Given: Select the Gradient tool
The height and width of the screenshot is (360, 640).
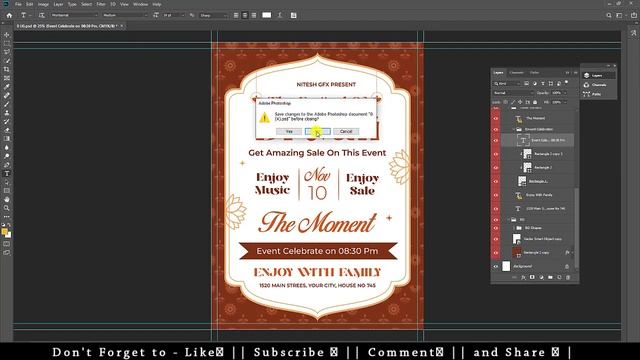Looking at the screenshot, I should click(7, 139).
